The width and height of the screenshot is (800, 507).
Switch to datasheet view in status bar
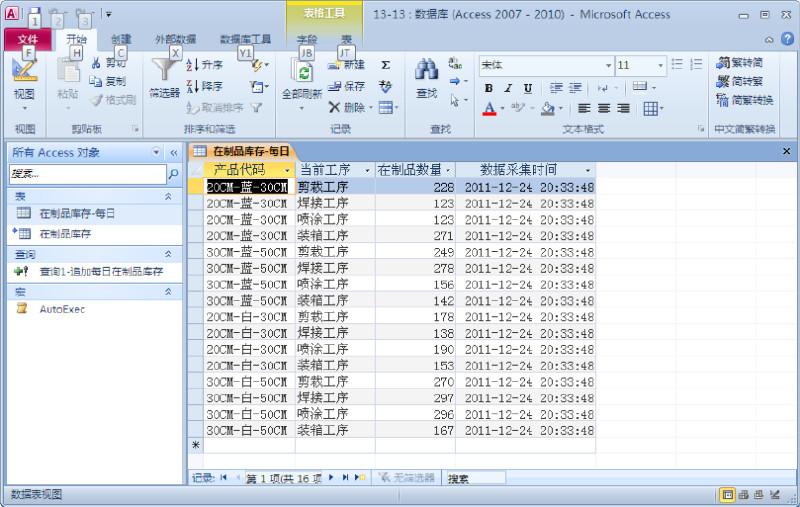click(727, 494)
